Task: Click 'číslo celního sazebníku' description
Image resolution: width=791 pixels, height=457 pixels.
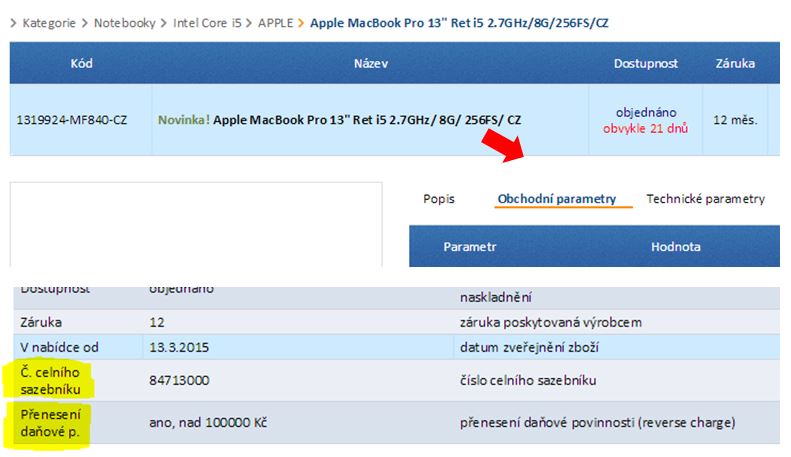Action: tap(528, 380)
